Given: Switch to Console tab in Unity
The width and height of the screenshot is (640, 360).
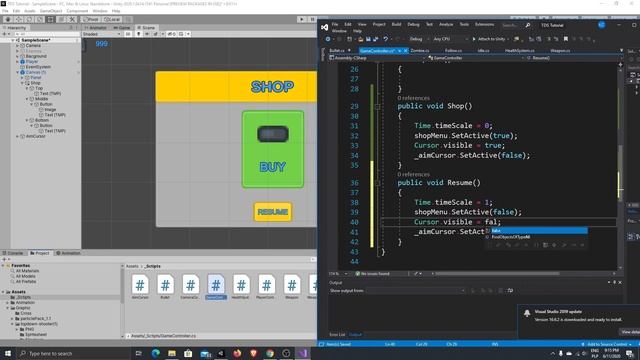Looking at the screenshot, I should [x=13, y=253].
